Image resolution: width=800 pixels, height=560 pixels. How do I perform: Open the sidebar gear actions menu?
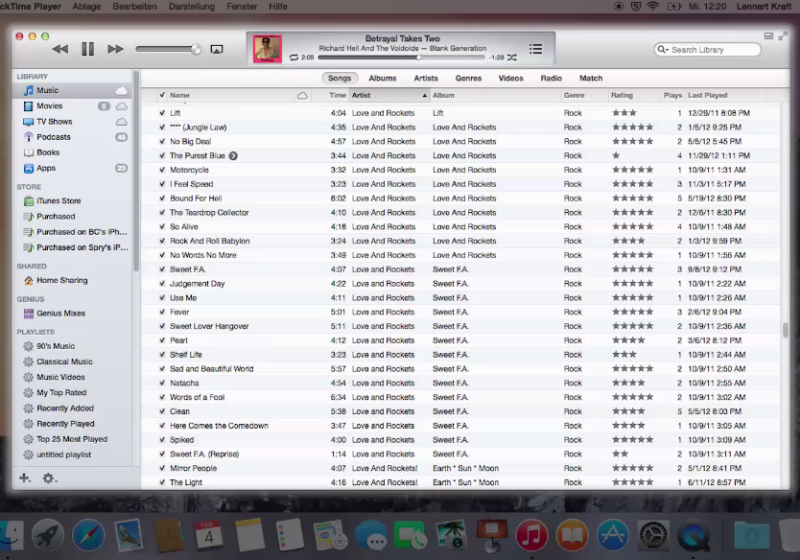tap(48, 478)
